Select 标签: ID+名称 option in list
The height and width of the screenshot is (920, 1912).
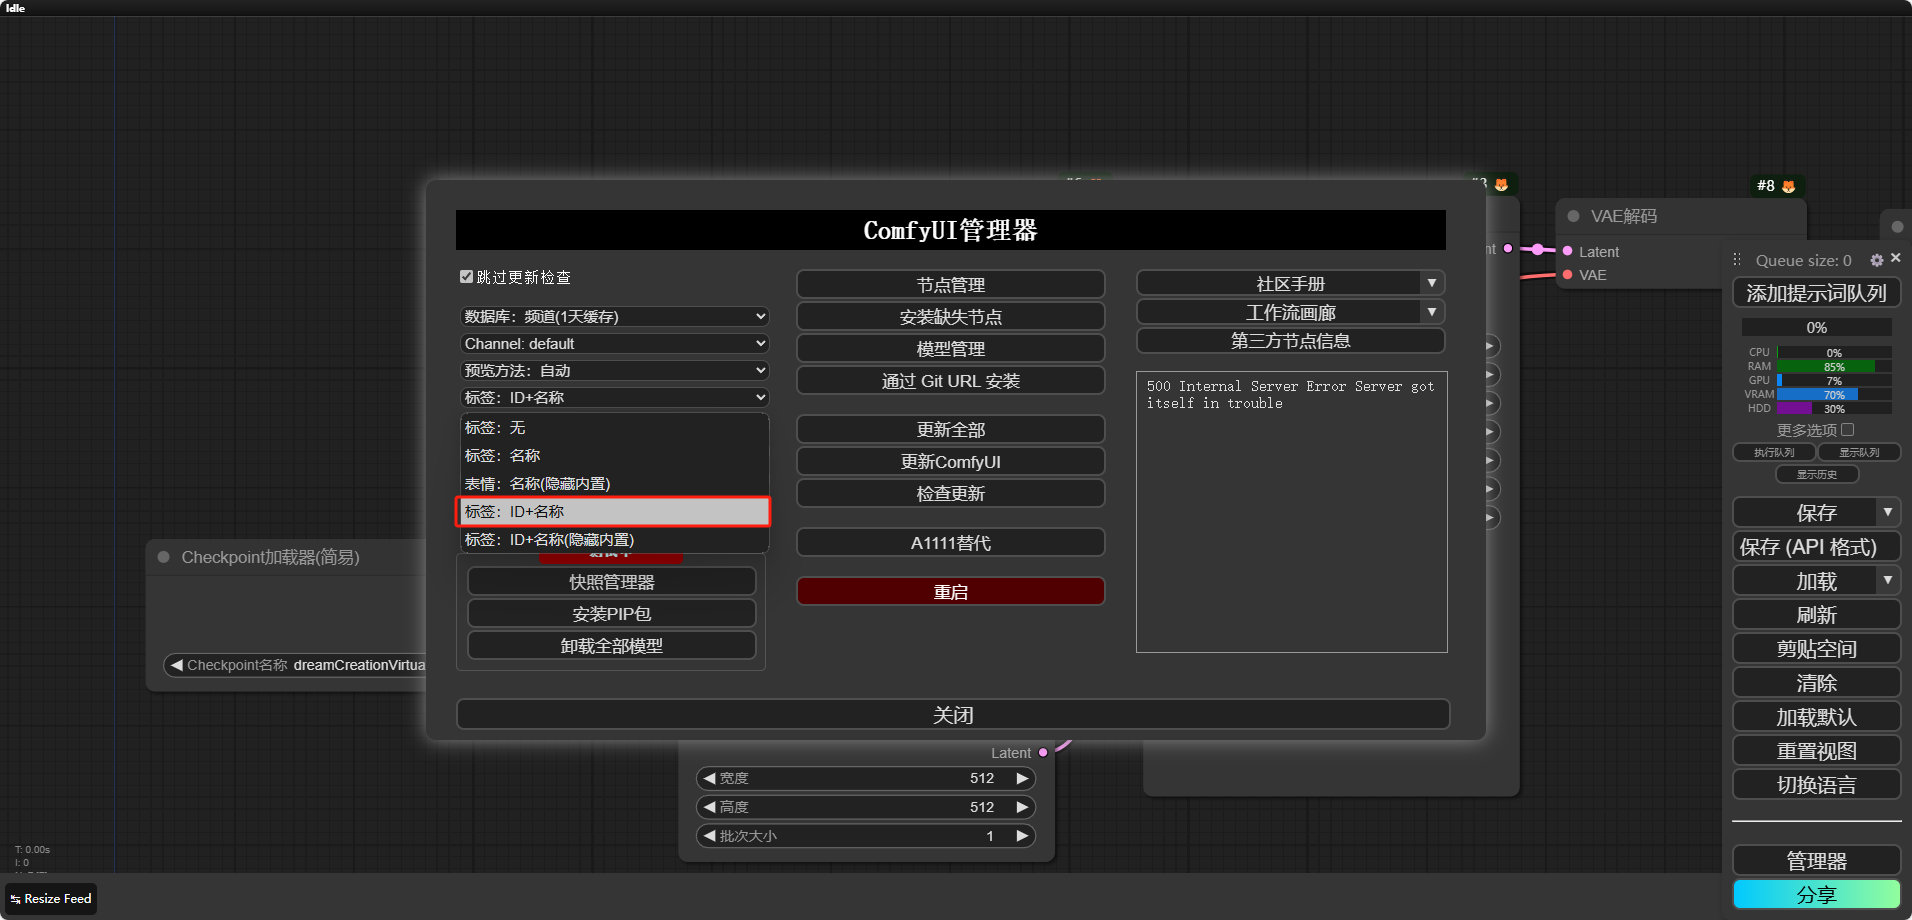tap(614, 511)
